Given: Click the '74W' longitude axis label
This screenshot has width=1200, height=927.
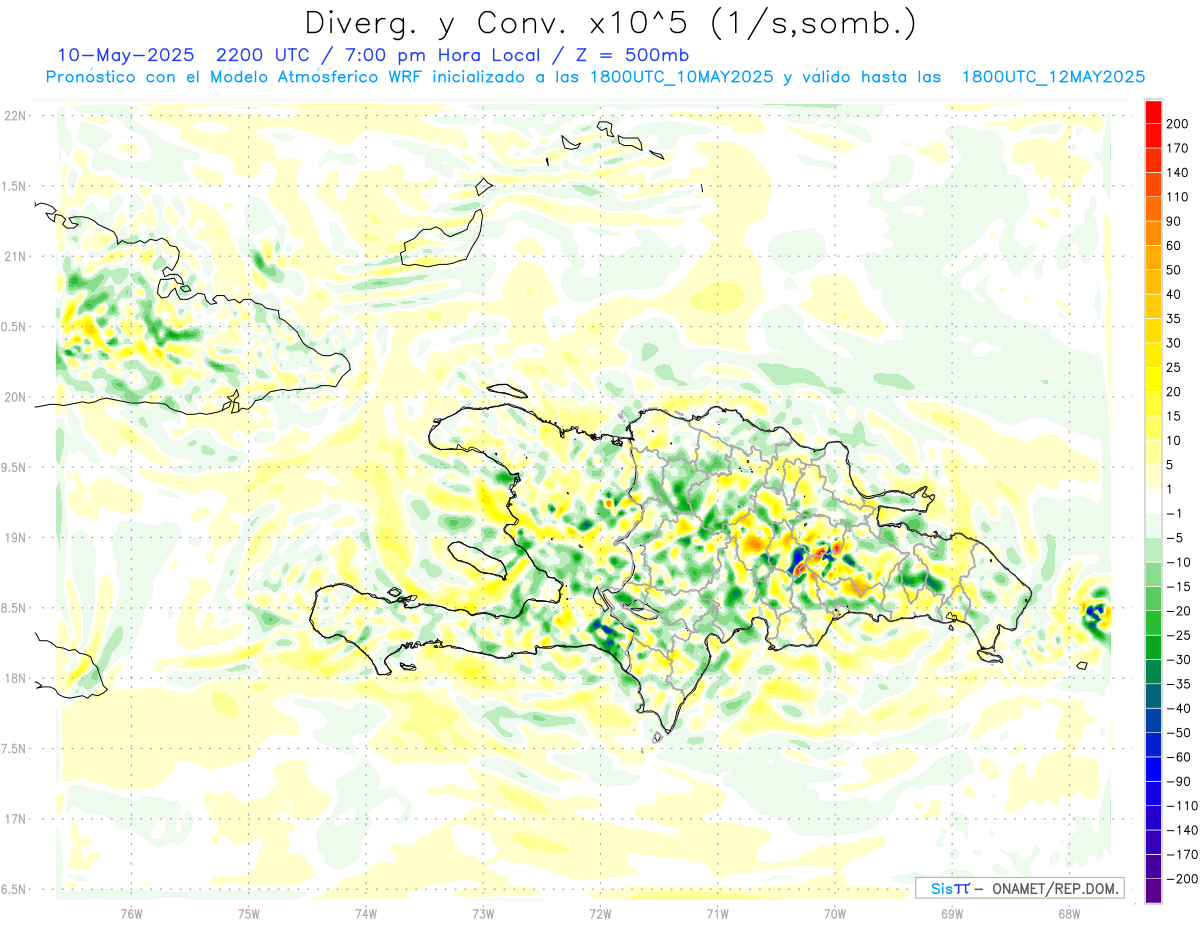Looking at the screenshot, I should 366,914.
